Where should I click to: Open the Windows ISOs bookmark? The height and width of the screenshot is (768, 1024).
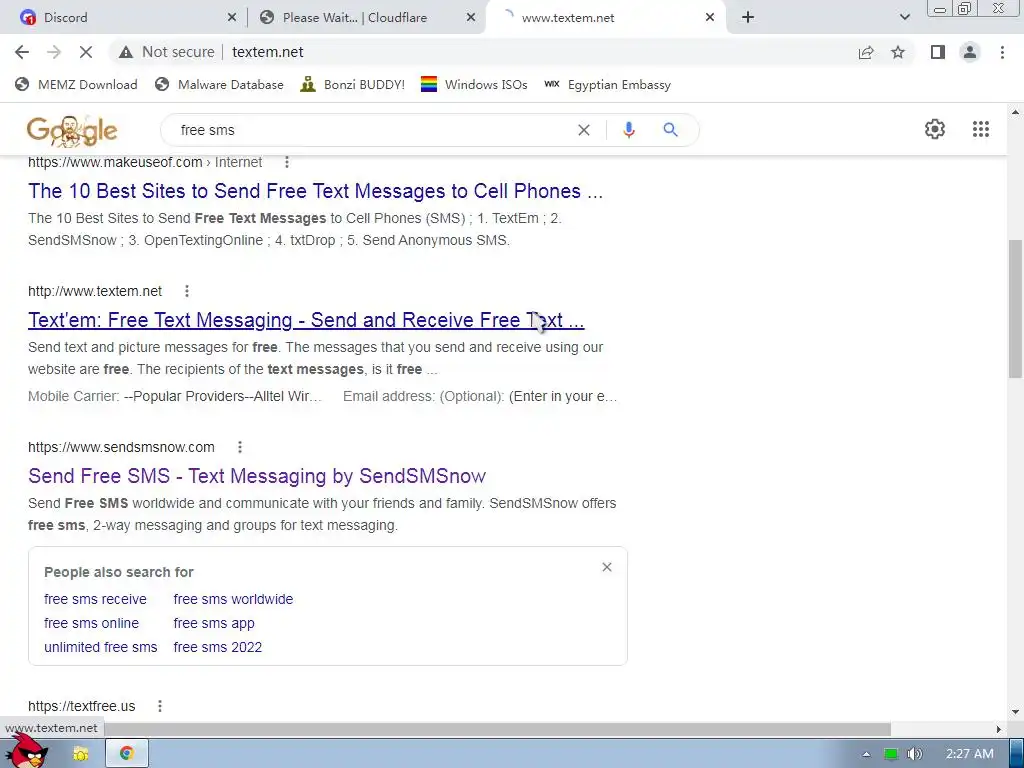coord(474,85)
